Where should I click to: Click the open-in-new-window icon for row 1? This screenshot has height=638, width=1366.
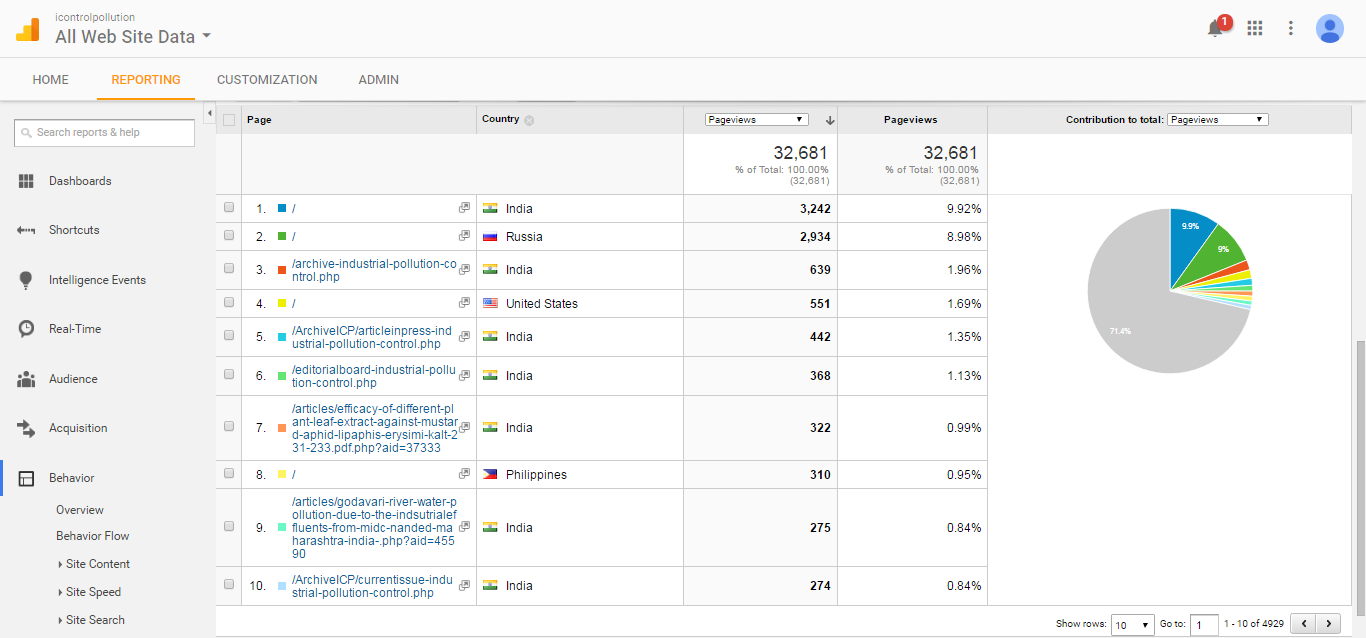tap(464, 208)
